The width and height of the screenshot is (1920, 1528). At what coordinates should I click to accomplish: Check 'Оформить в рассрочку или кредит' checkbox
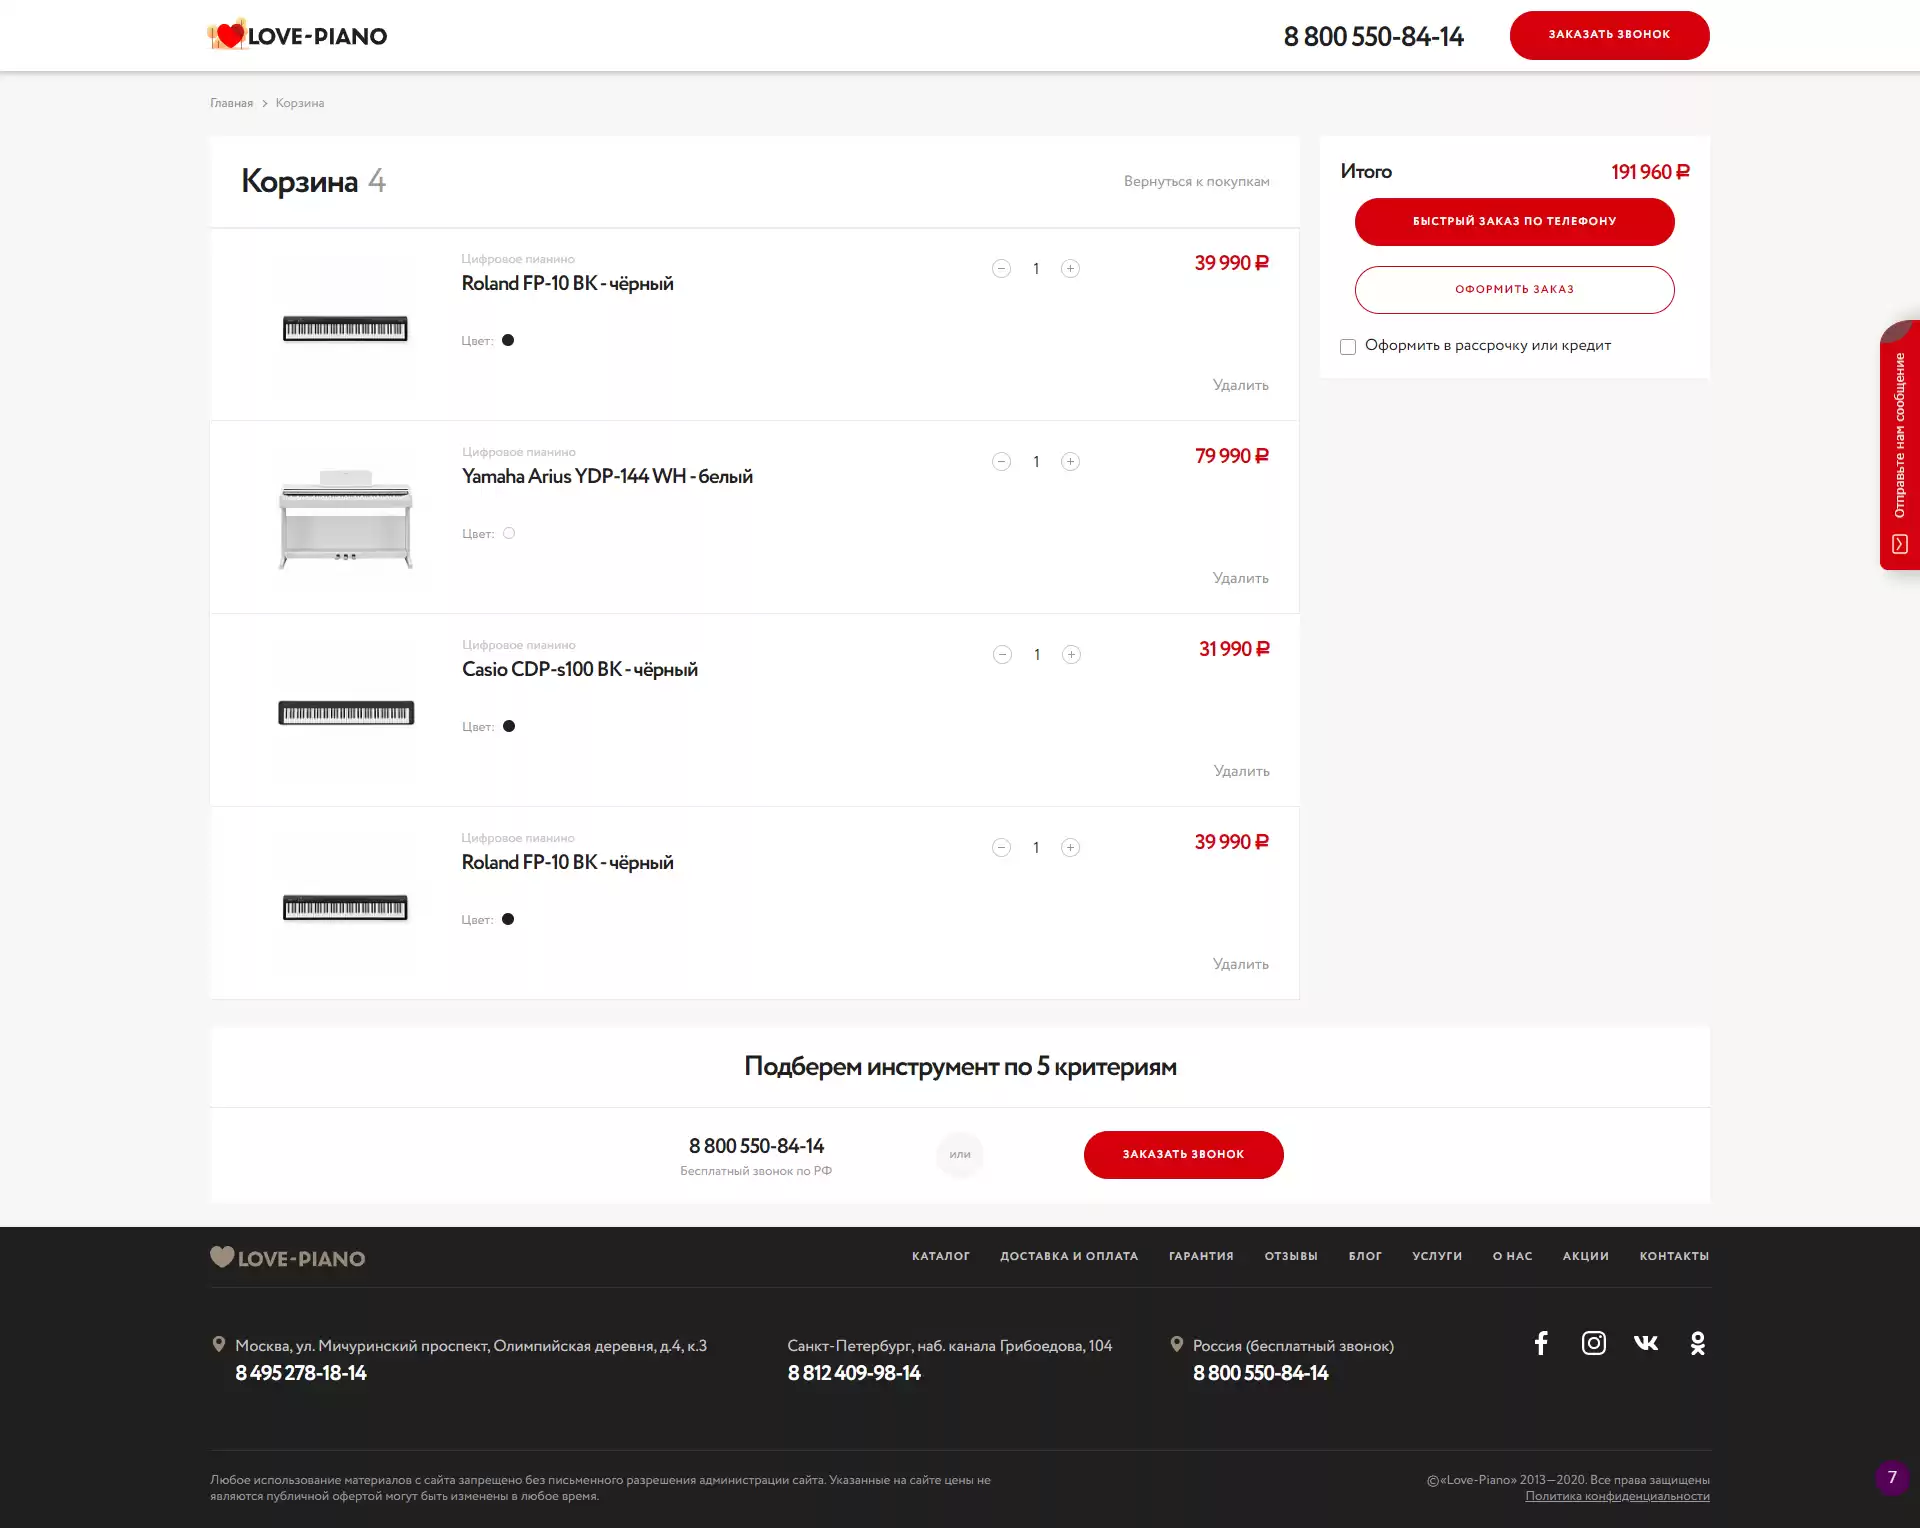pos(1348,347)
